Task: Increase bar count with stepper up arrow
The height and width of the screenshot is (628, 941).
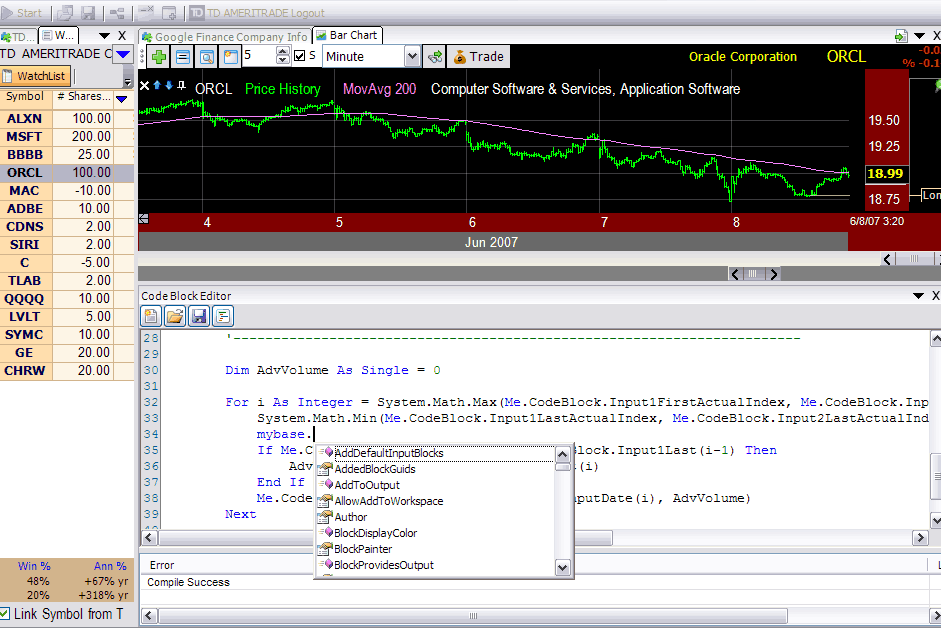Action: [x=283, y=52]
